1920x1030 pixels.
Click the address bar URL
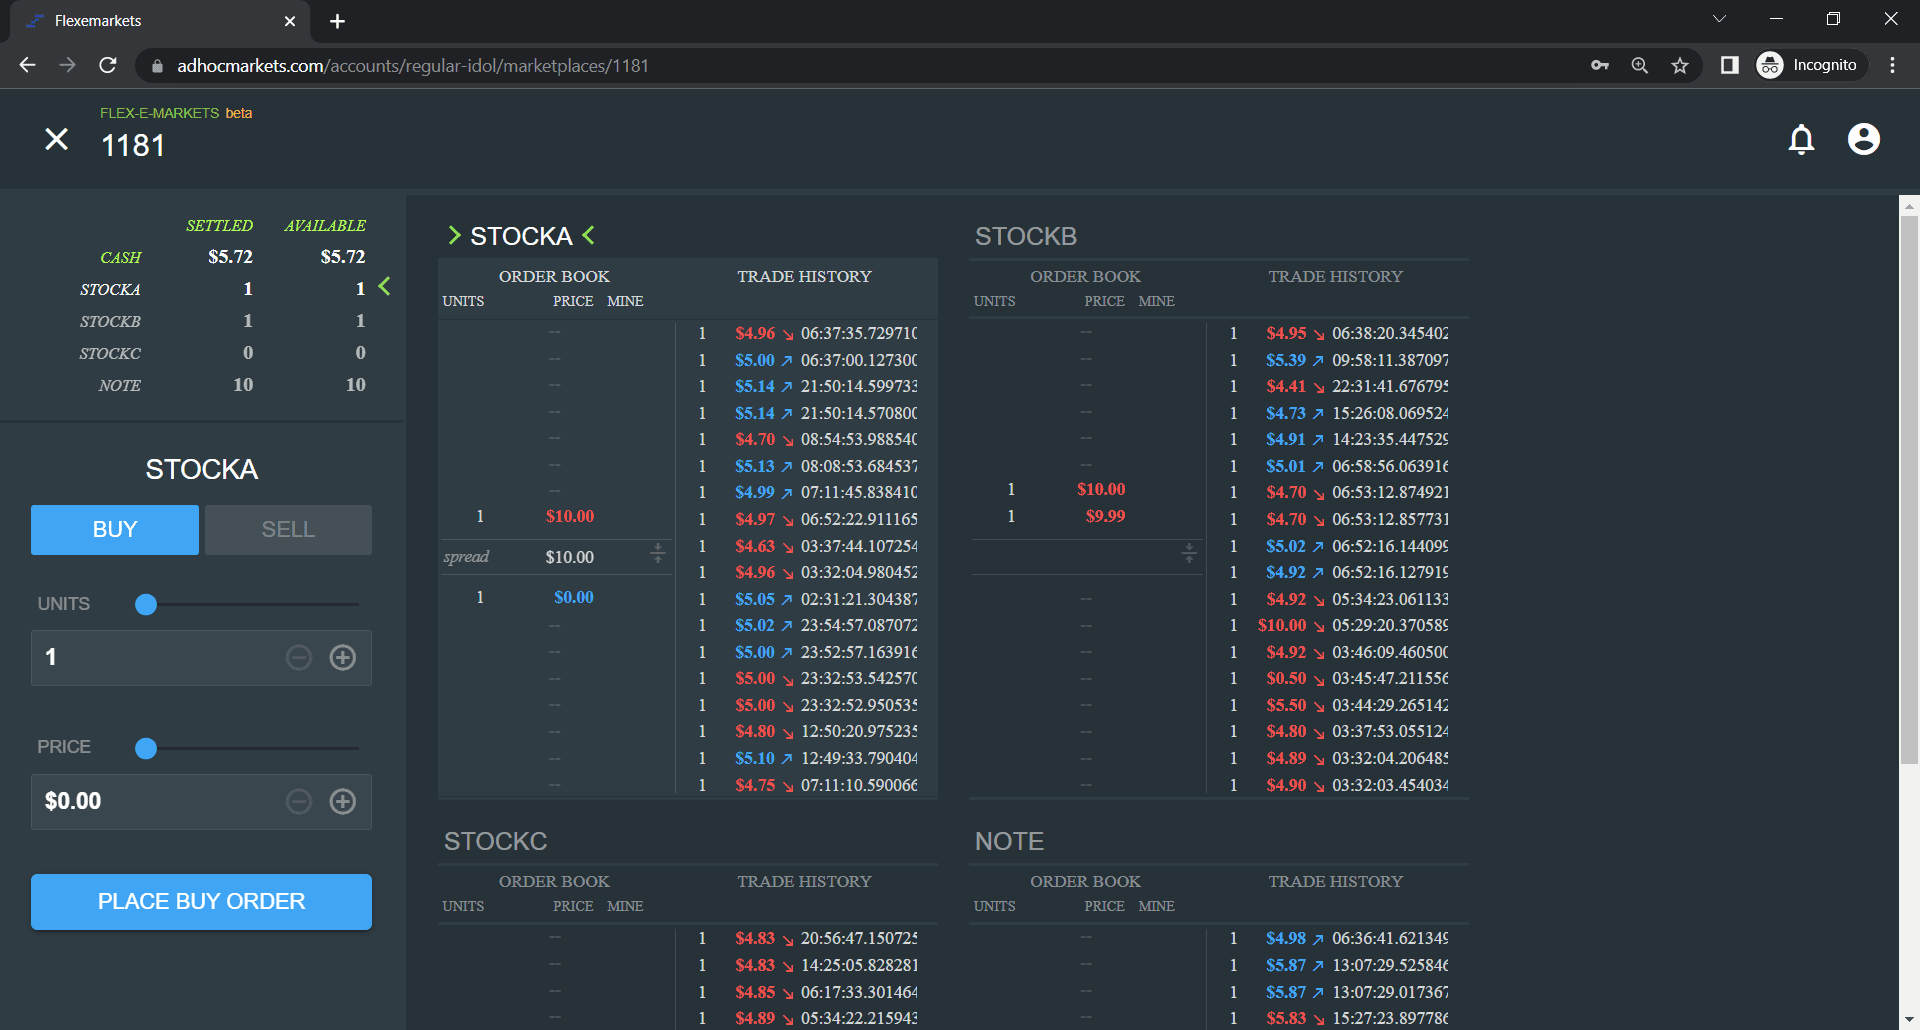tap(413, 66)
